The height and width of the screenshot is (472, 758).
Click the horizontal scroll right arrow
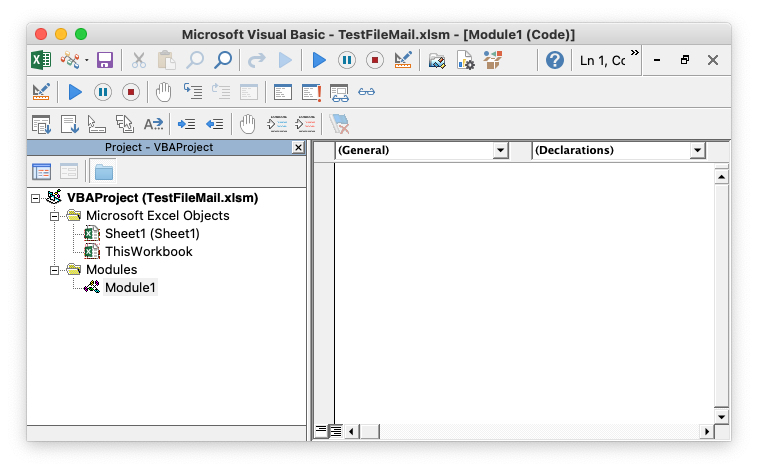pos(707,431)
